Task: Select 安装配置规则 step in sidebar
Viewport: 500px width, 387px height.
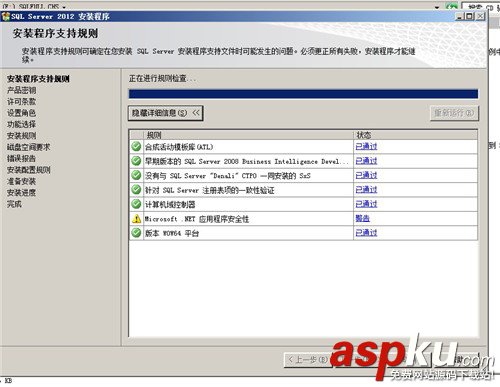Action: click(28, 170)
